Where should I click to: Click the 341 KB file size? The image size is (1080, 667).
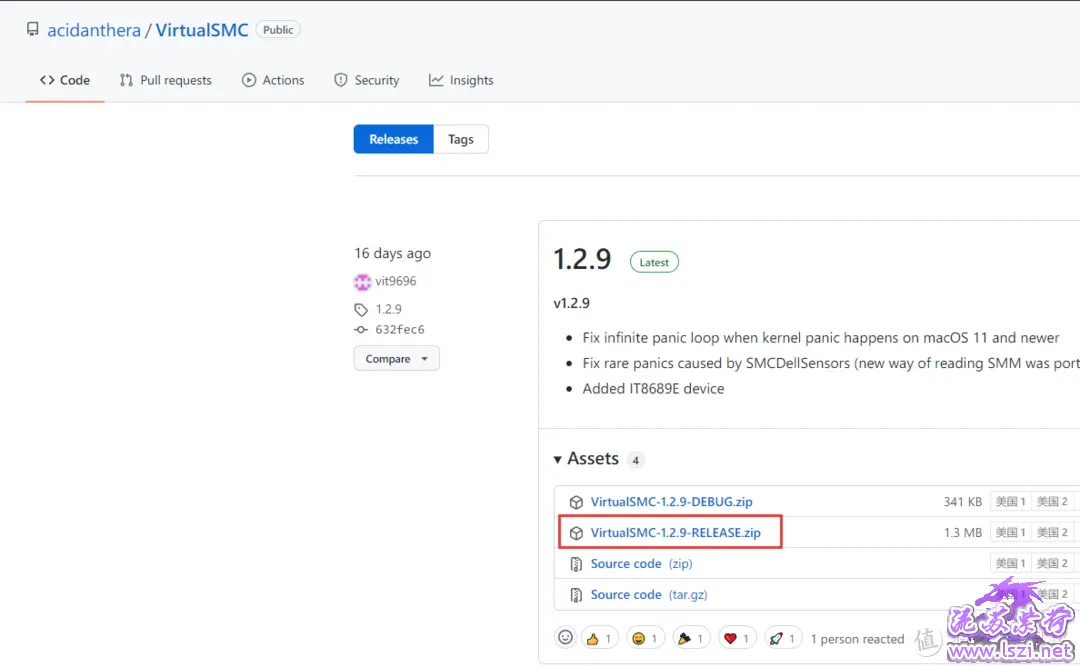[963, 502]
